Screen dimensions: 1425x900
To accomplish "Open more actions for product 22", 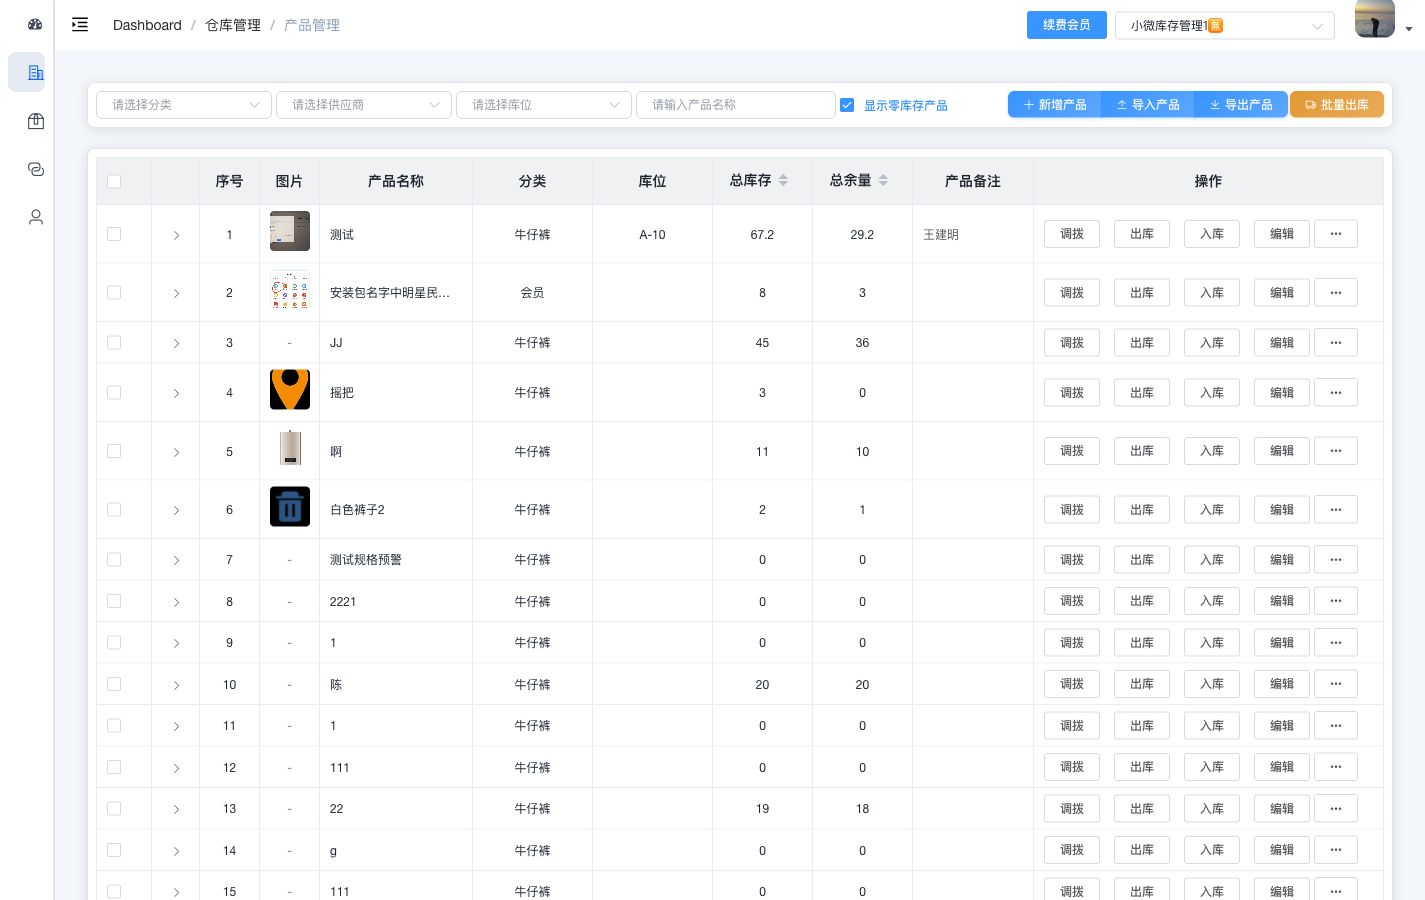I will point(1336,809).
